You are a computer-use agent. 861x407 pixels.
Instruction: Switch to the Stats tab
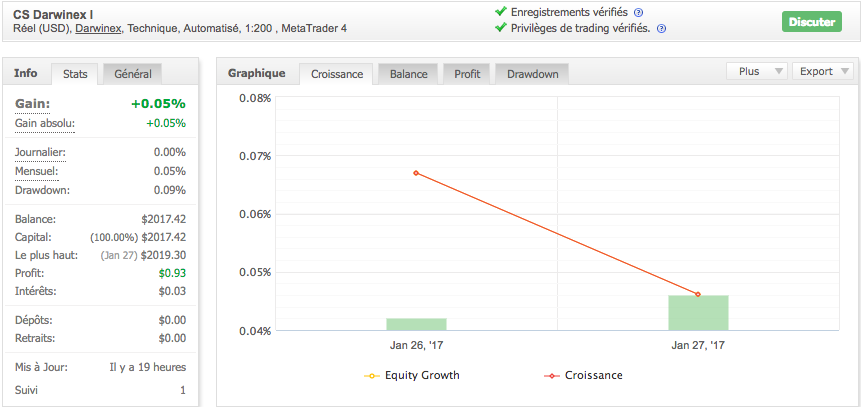point(75,73)
